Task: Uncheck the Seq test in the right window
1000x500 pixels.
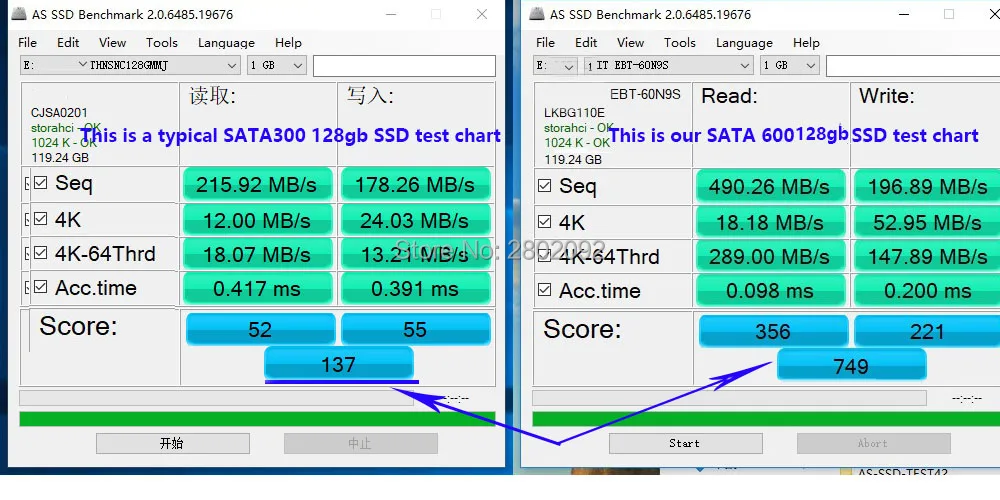Action: 545,186
